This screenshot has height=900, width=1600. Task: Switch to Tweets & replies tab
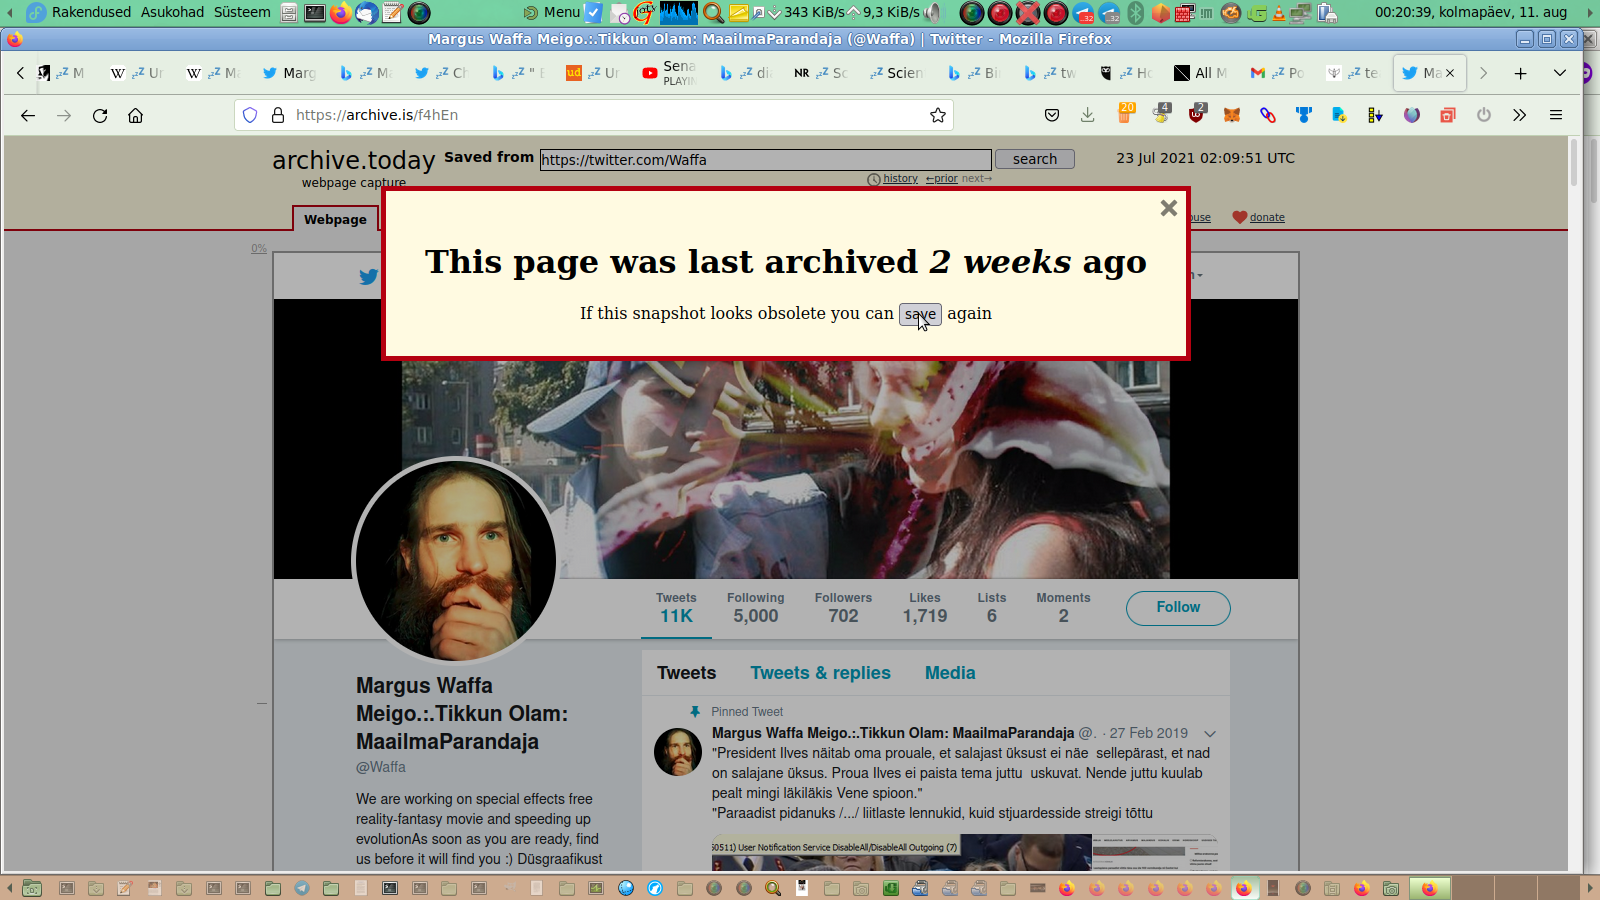coord(821,673)
